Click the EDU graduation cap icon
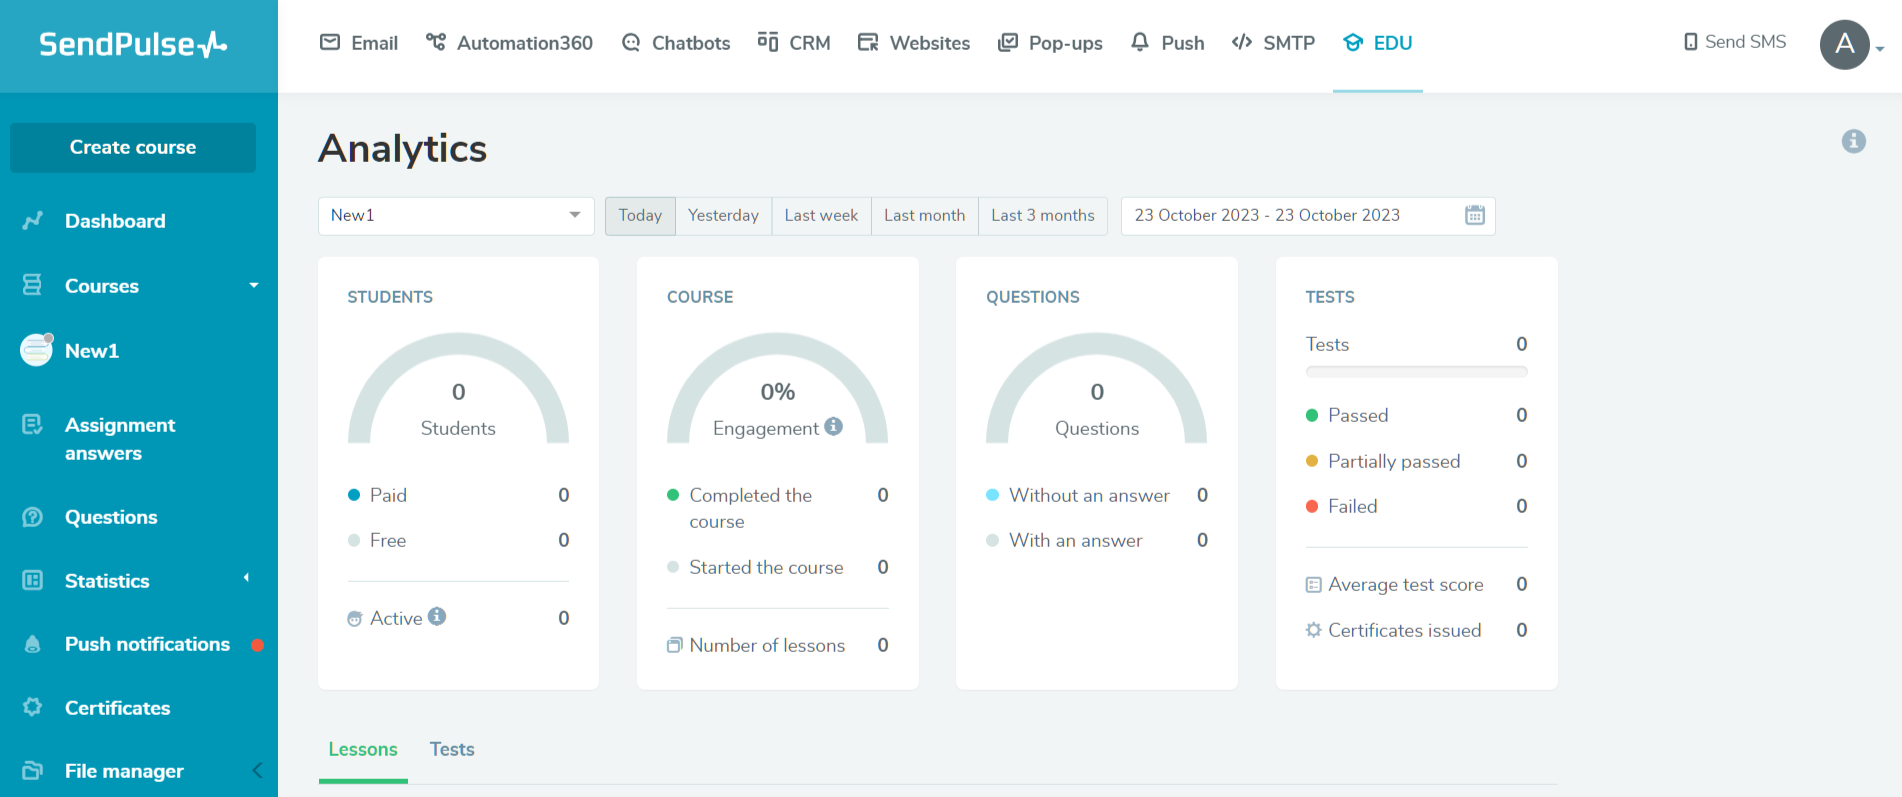1902x797 pixels. (1353, 42)
